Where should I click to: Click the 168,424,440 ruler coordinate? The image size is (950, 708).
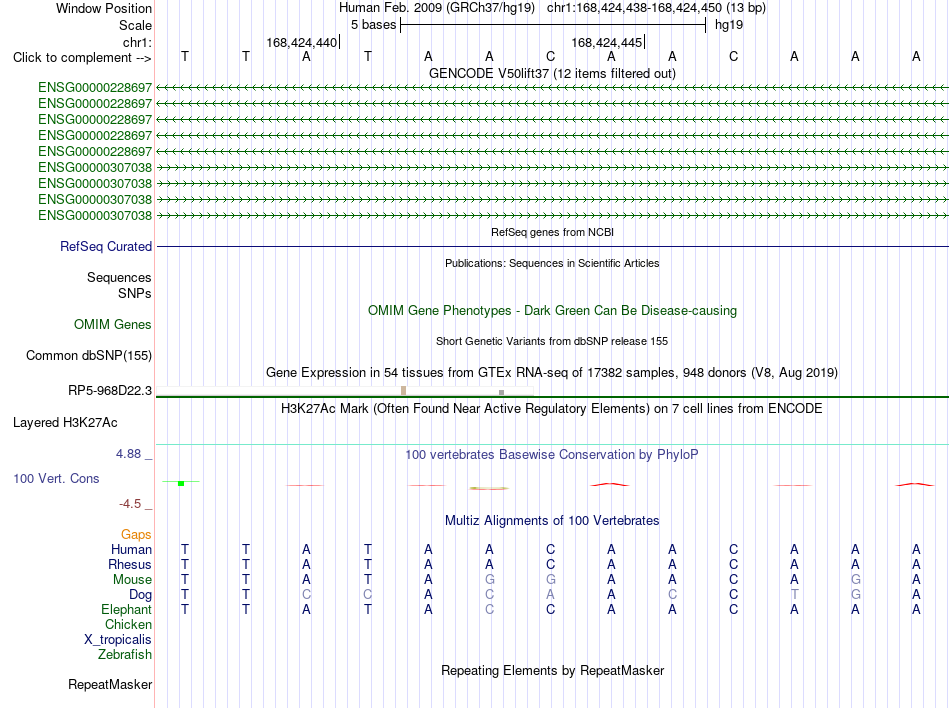pos(302,42)
